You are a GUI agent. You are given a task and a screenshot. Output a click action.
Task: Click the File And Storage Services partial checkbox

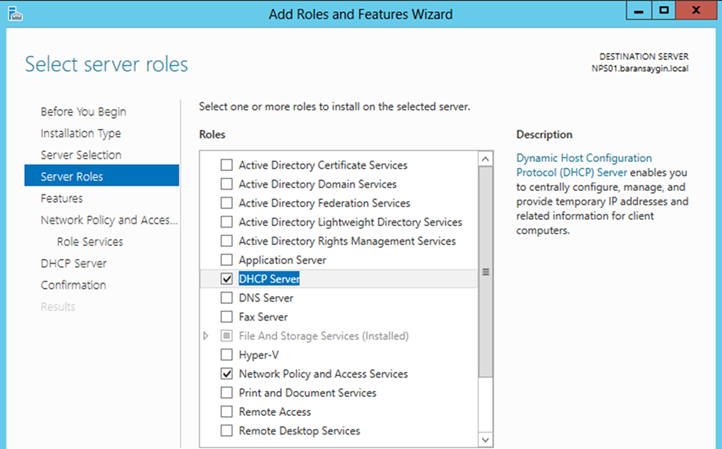tap(227, 336)
